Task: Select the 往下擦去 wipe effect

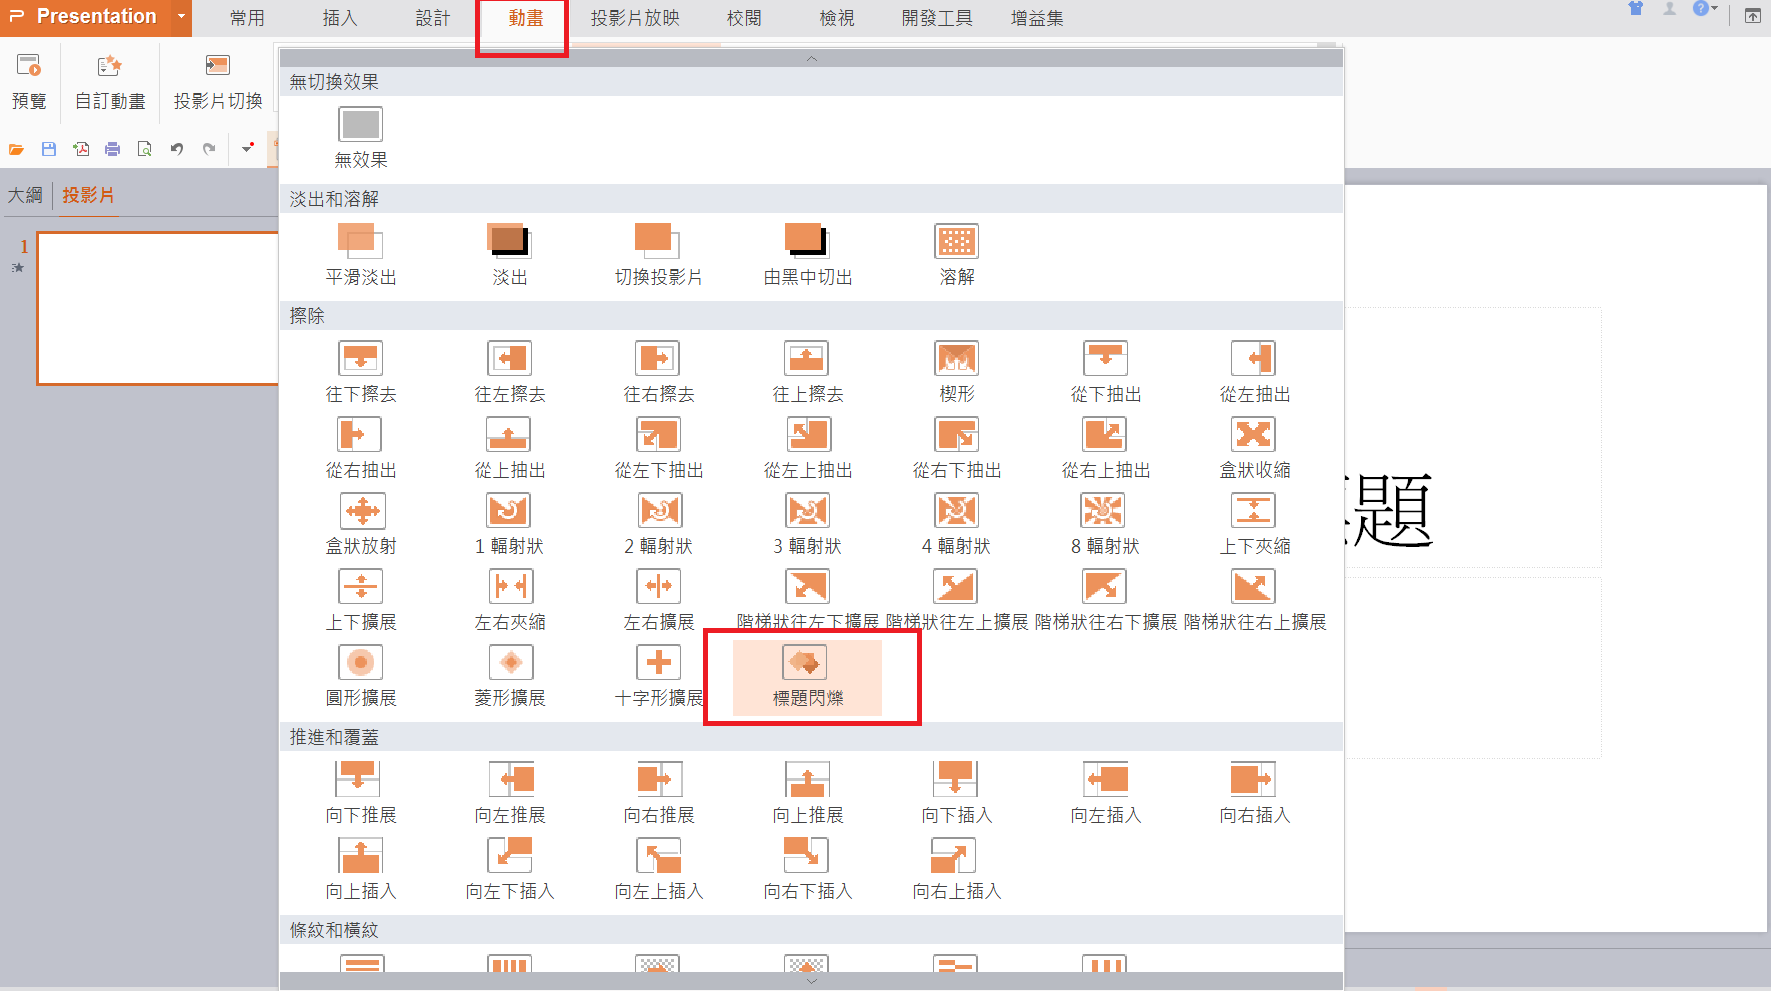Action: [x=361, y=372]
